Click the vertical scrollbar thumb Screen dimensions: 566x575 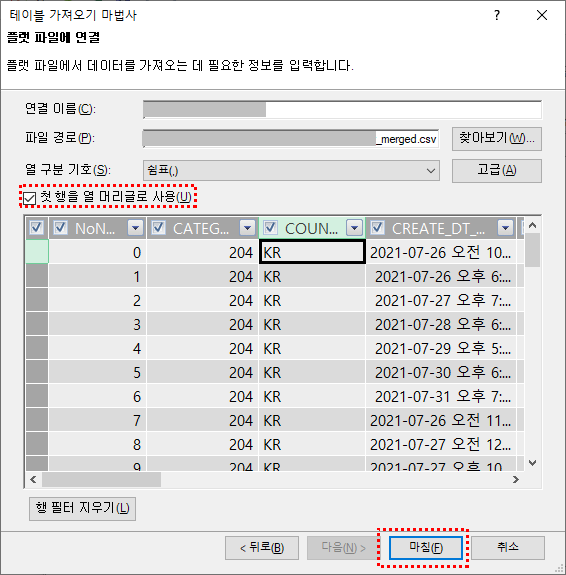533,250
